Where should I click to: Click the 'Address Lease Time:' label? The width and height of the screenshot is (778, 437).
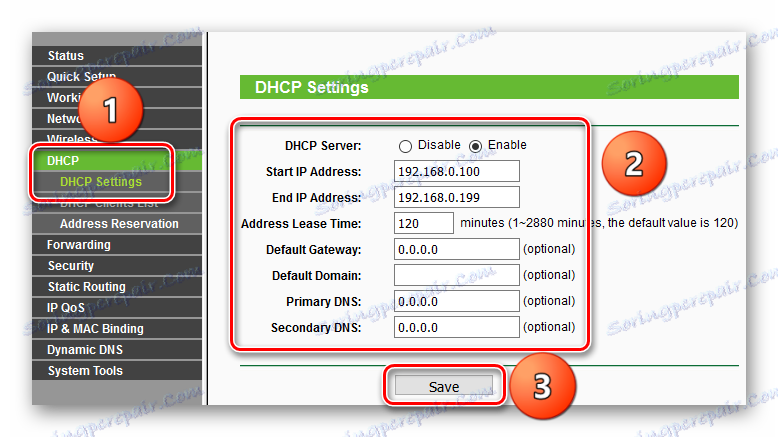(301, 224)
